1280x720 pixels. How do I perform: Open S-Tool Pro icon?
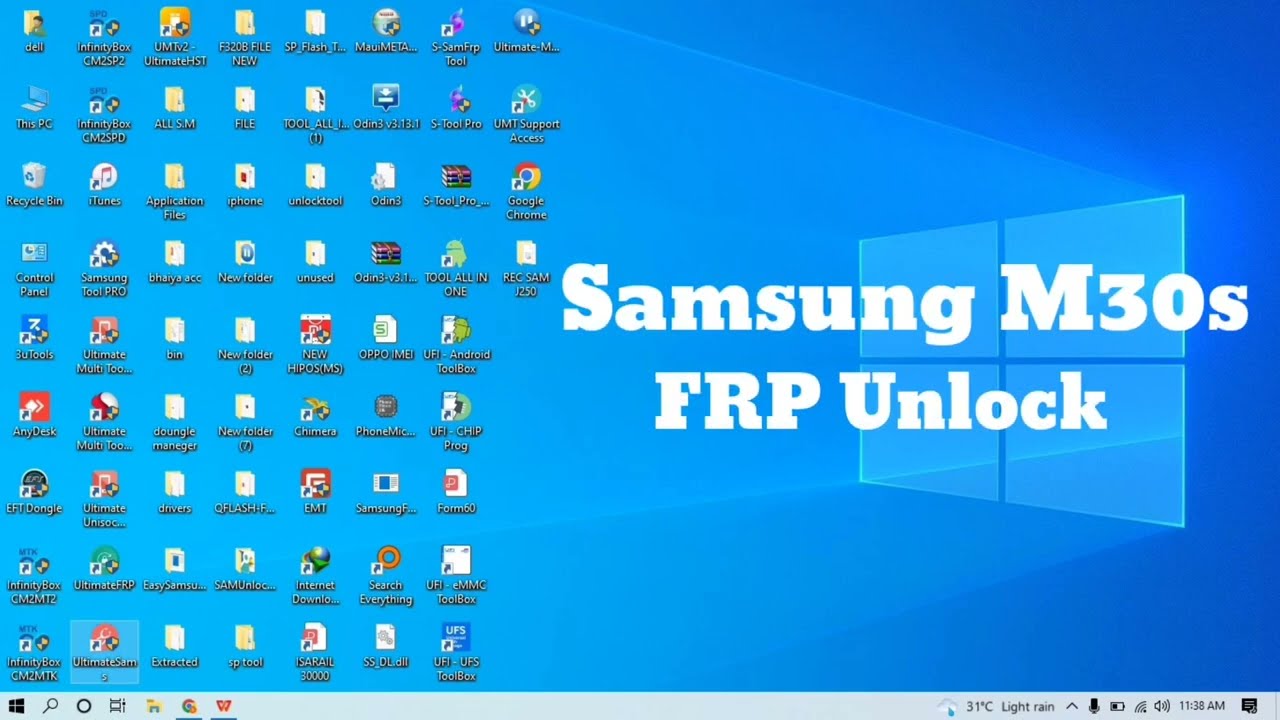click(456, 107)
